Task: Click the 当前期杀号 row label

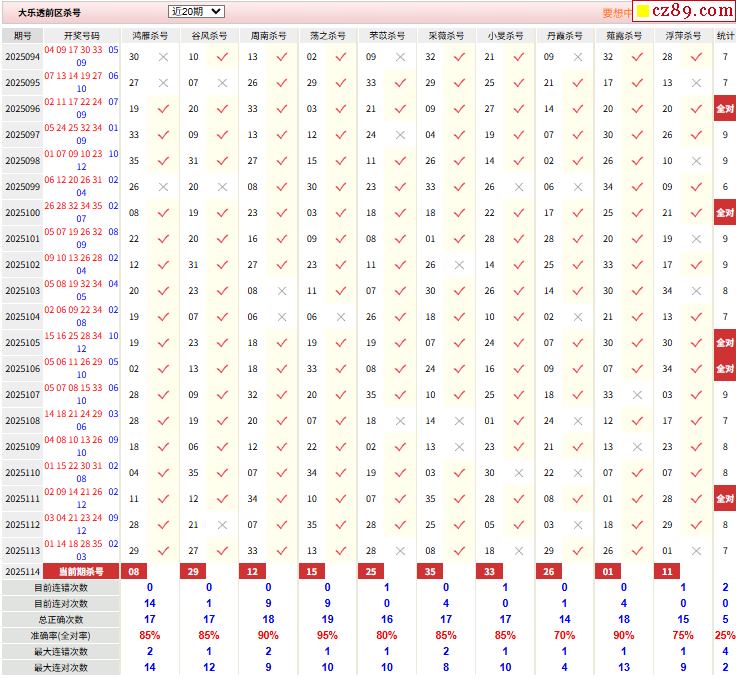Action: coord(81,571)
